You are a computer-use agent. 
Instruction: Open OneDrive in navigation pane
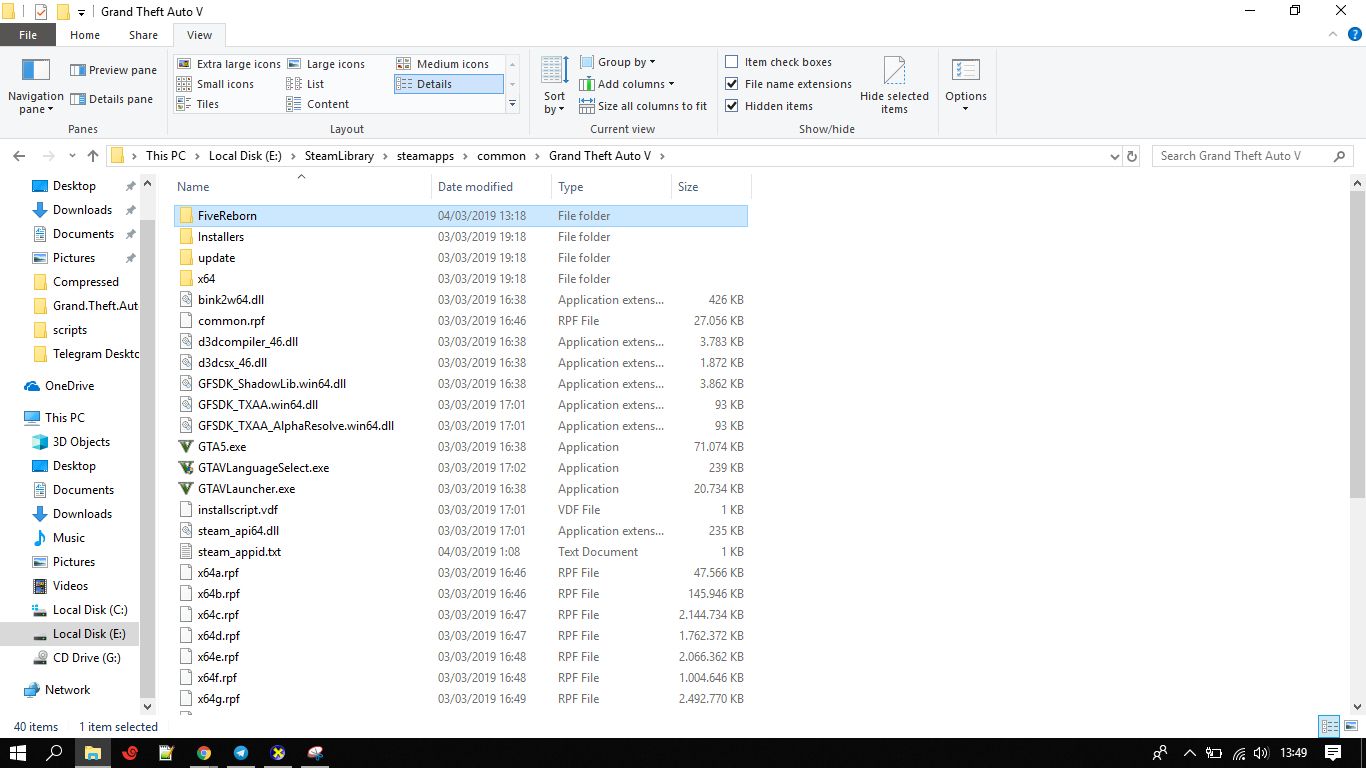[x=69, y=386]
